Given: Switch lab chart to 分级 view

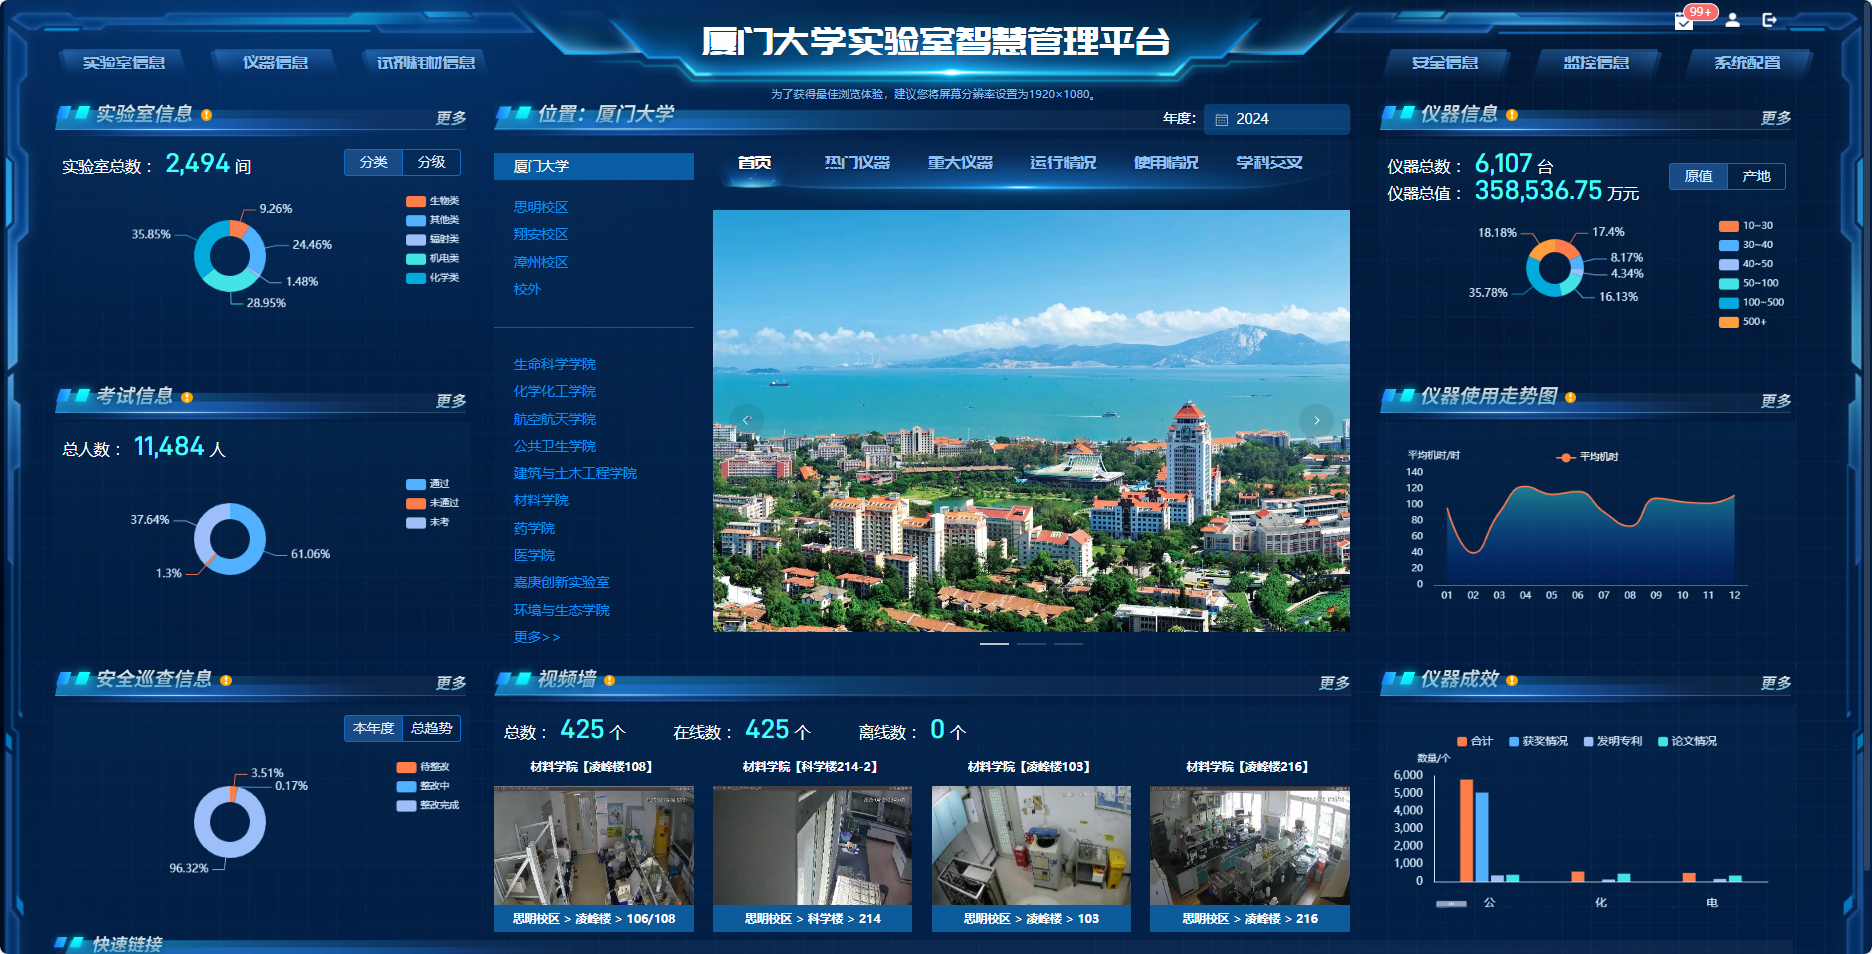Looking at the screenshot, I should [431, 162].
